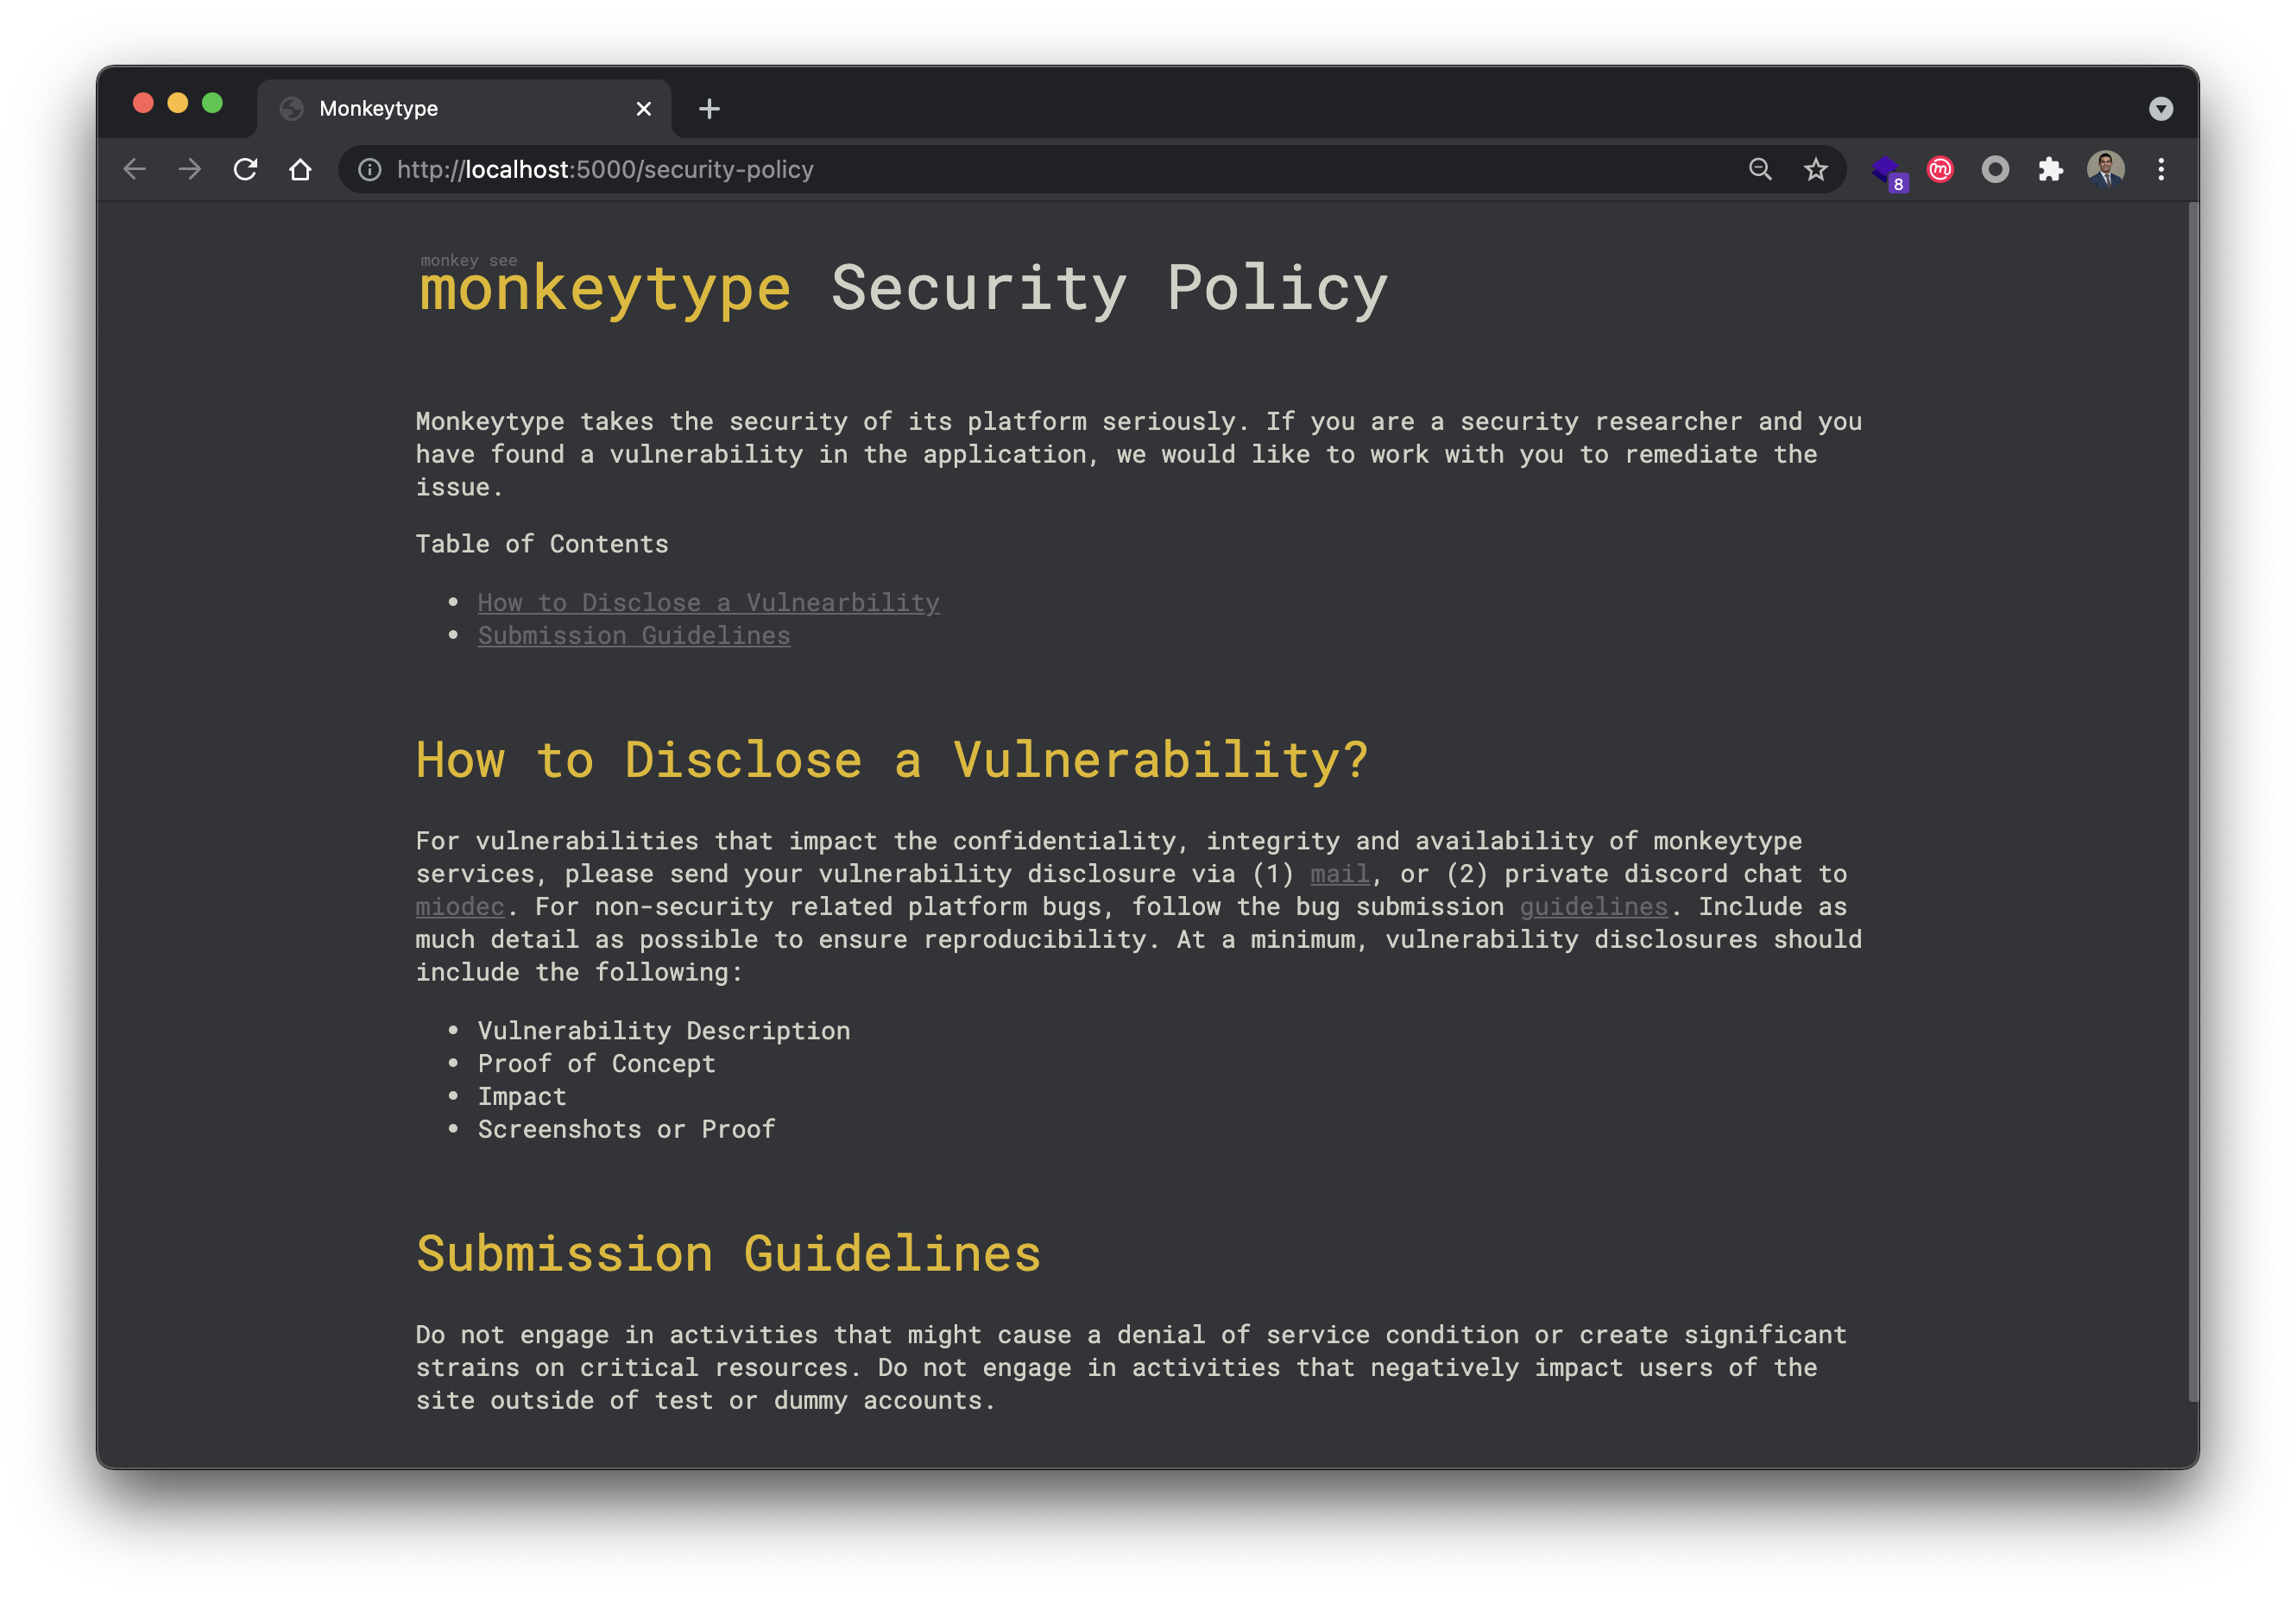The image size is (2296, 1597).
Task: Click the 'Vulnerability Description' list item
Action: (664, 1030)
